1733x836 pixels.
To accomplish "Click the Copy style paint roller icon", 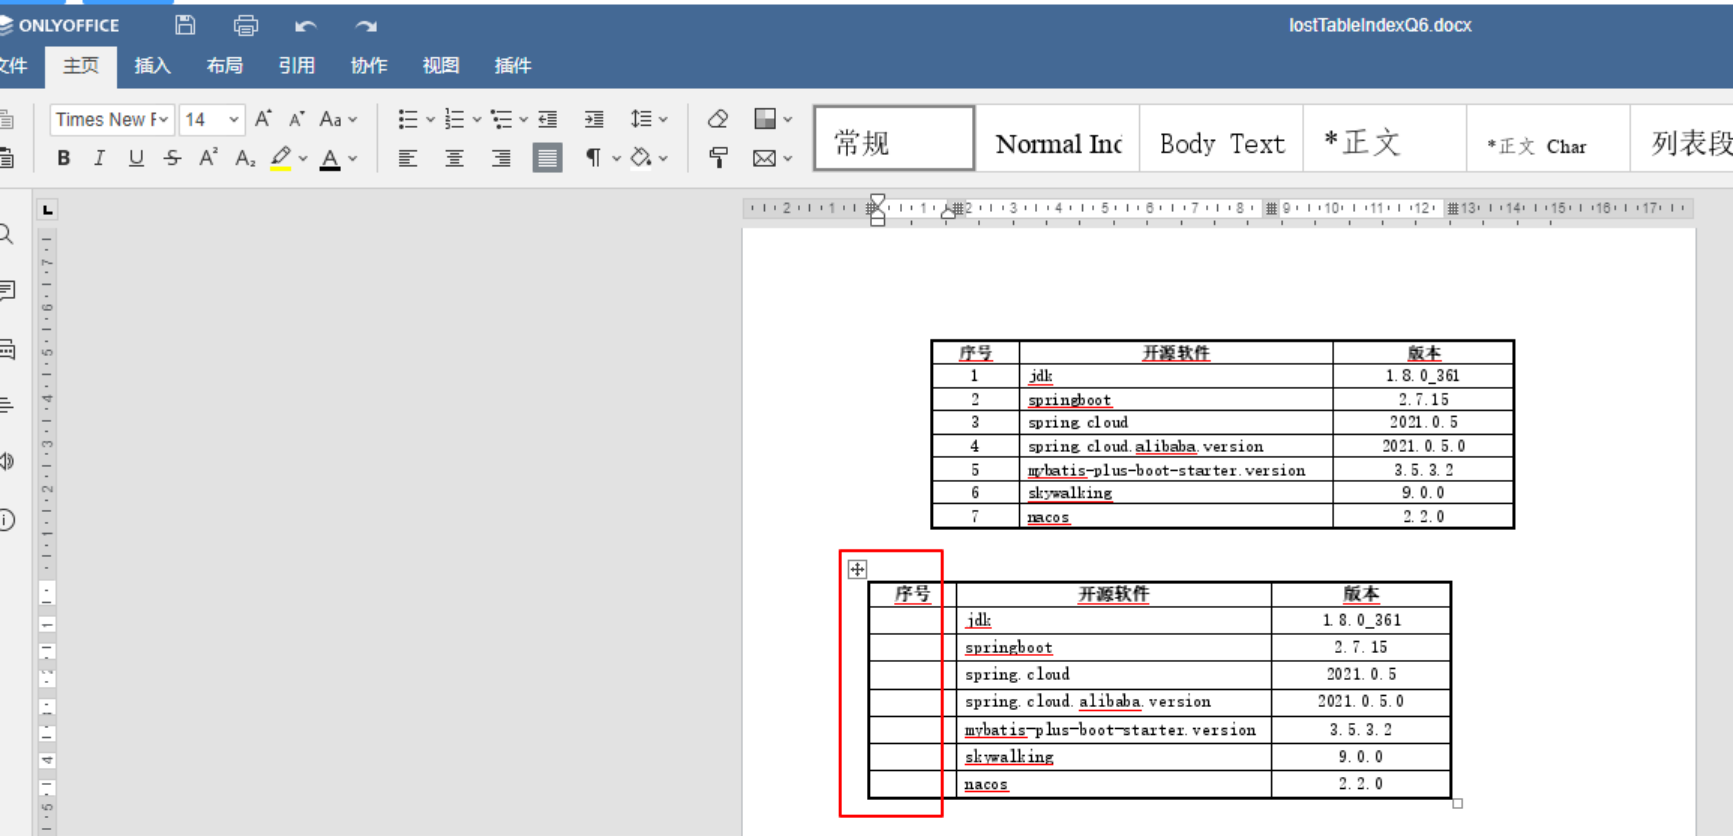I will (718, 157).
